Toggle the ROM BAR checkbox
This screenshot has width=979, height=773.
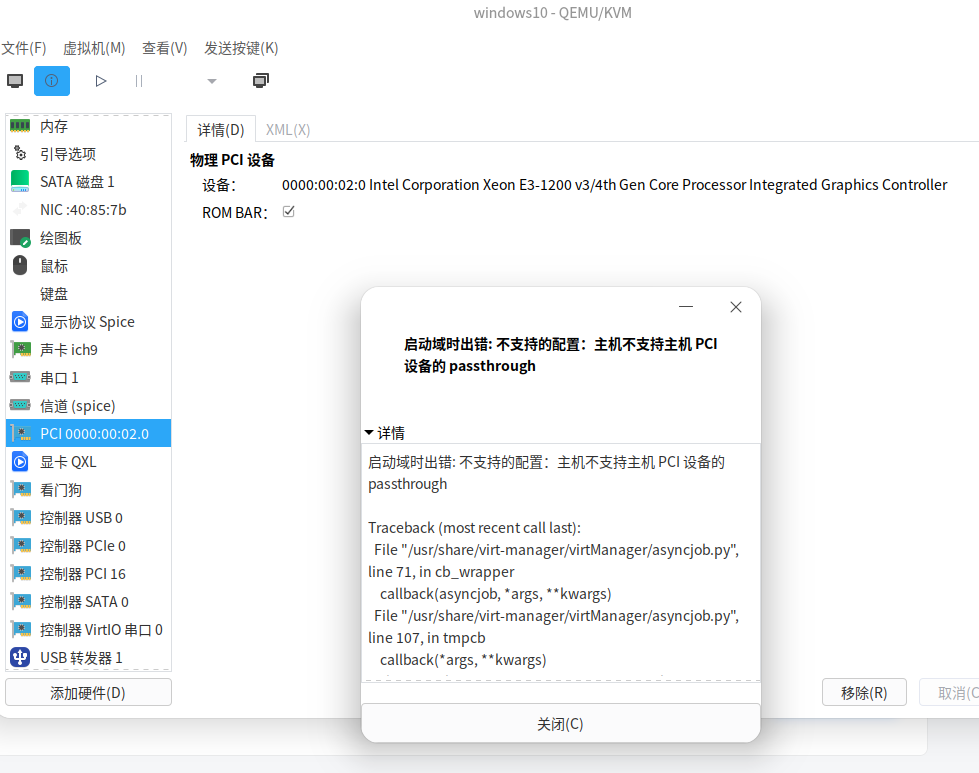coord(288,212)
